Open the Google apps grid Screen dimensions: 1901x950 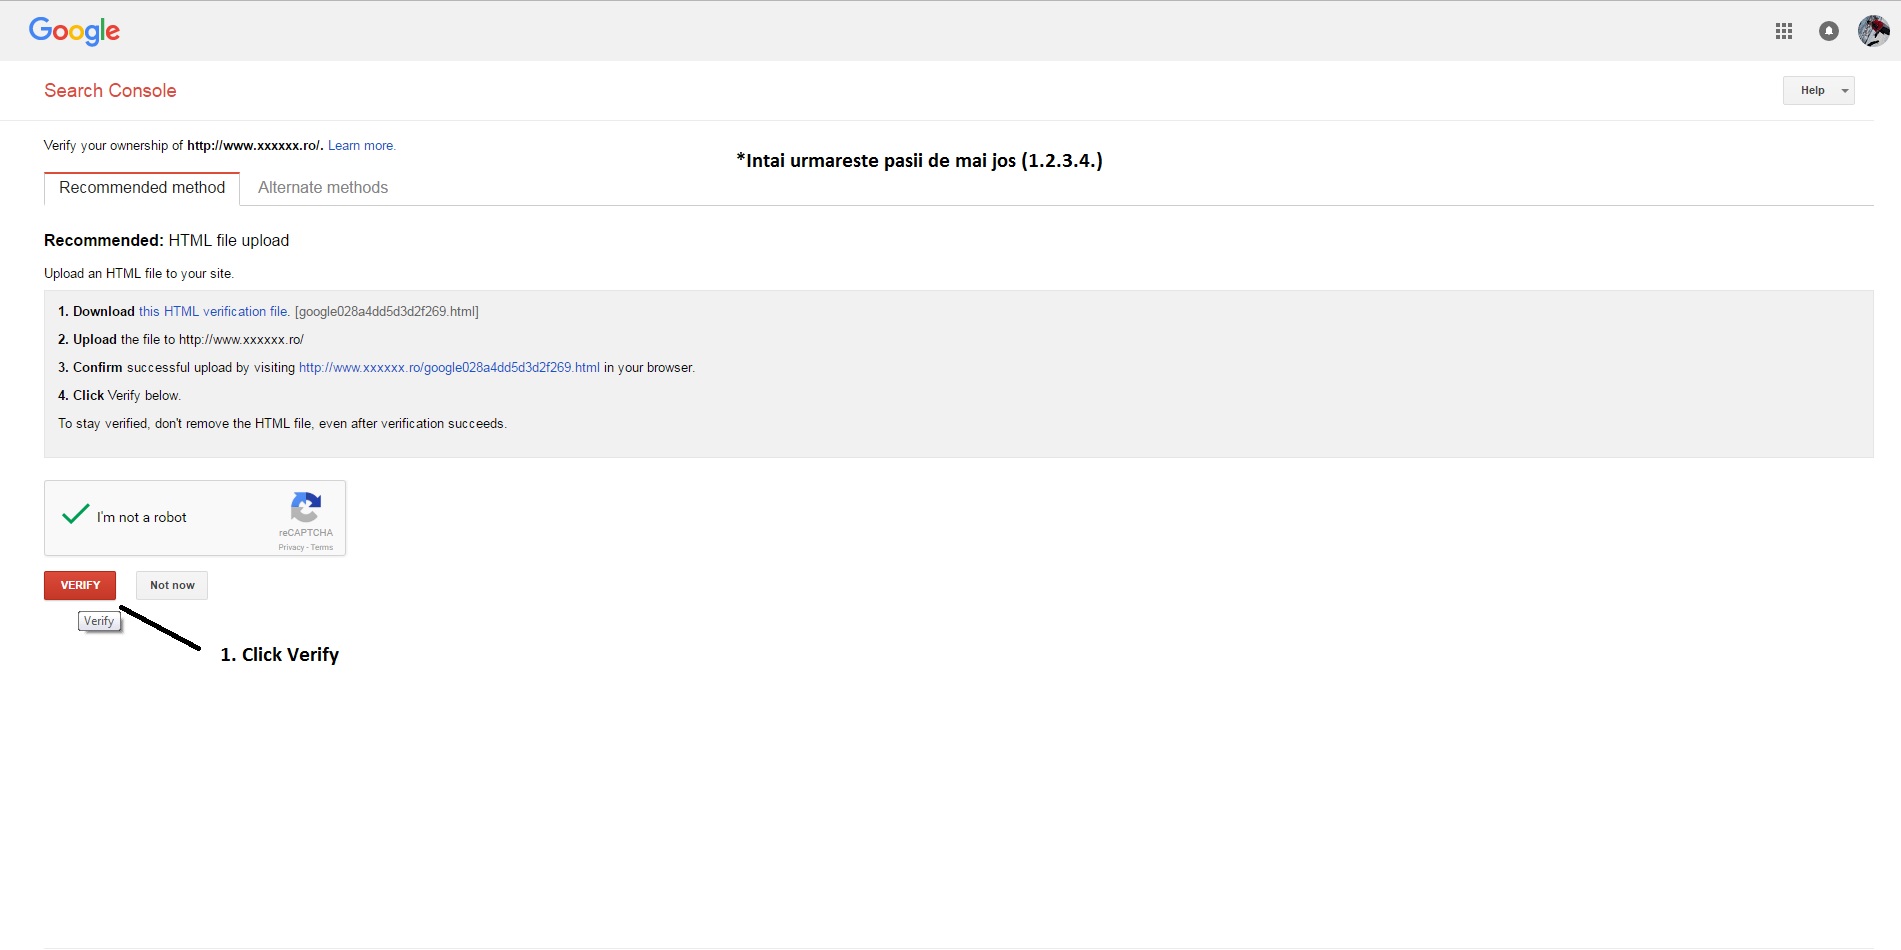1783,31
